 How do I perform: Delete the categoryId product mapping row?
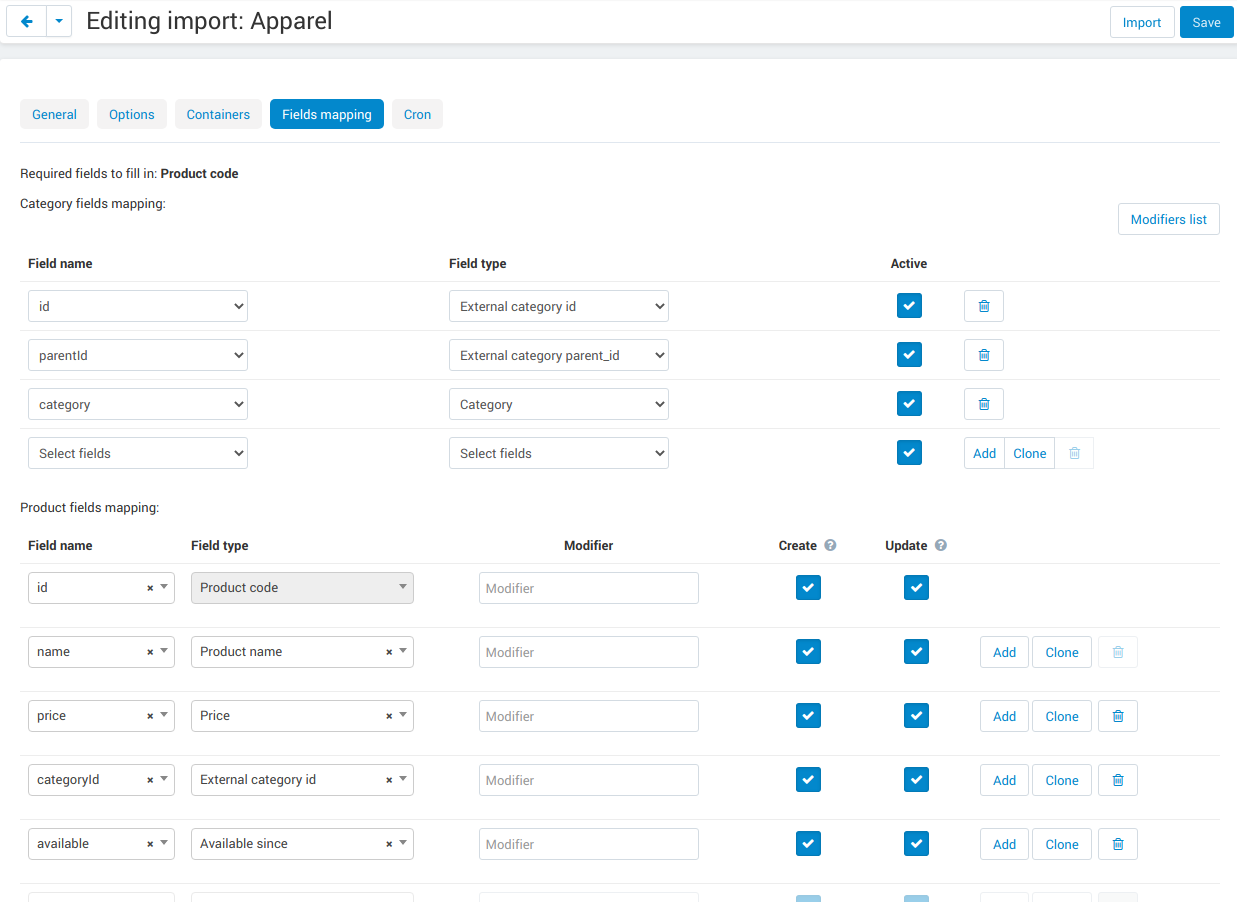tap(1118, 780)
